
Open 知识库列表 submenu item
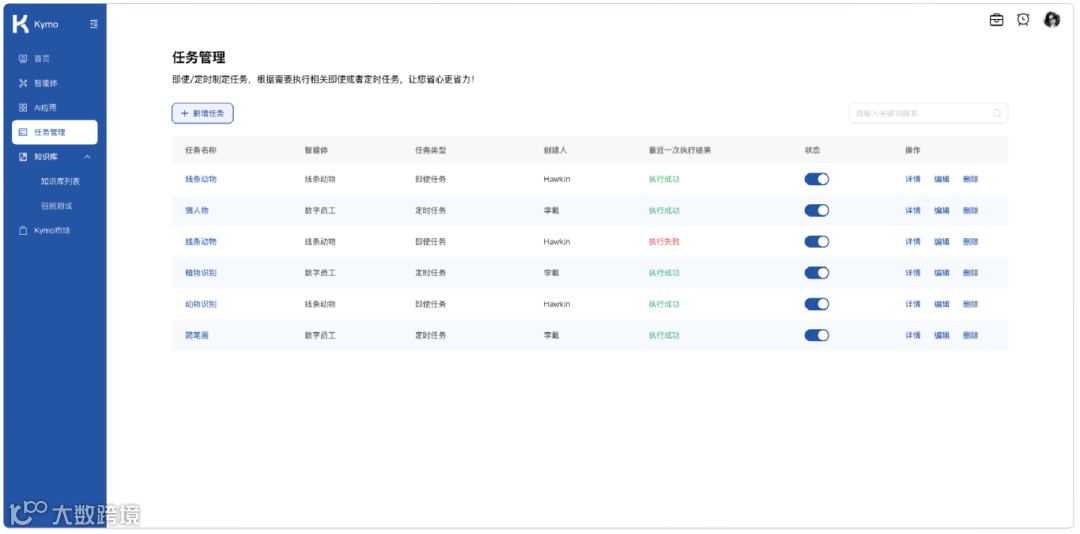tap(60, 181)
